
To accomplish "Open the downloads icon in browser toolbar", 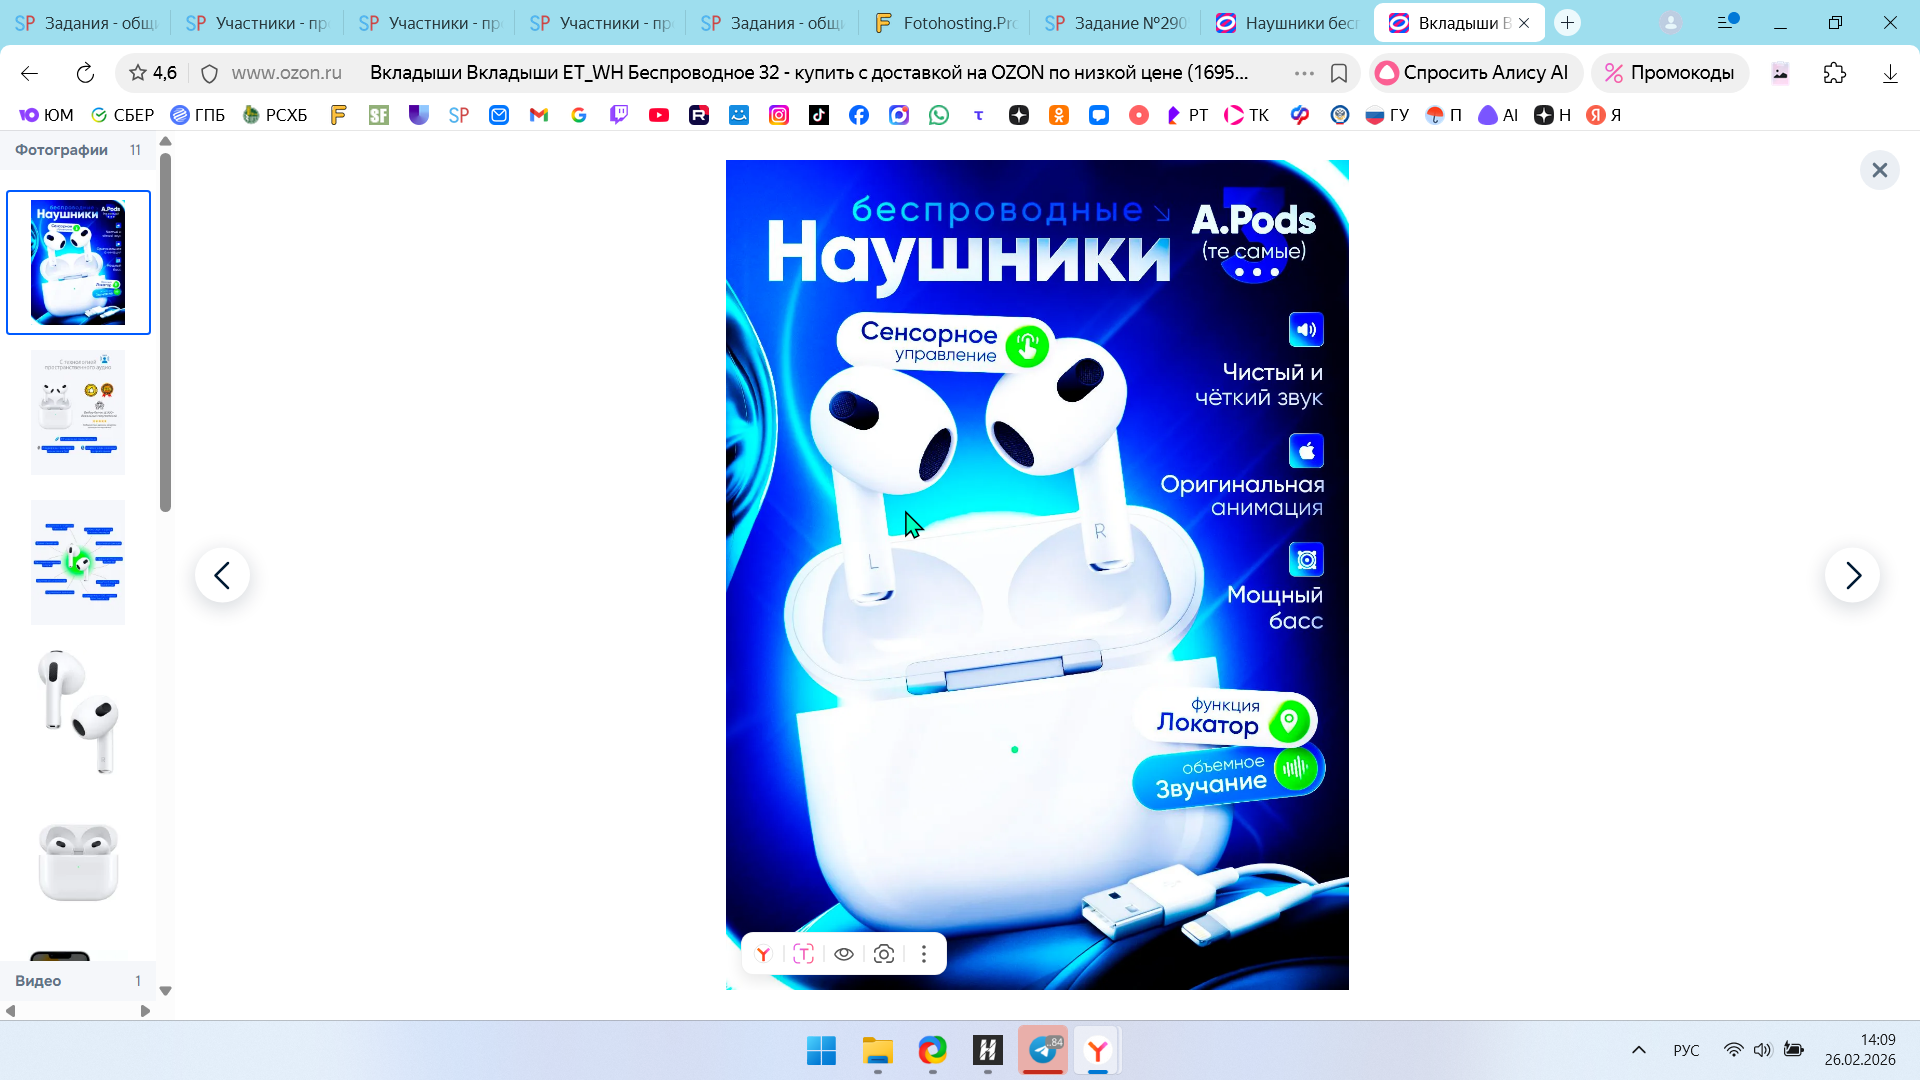I will pos(1890,73).
